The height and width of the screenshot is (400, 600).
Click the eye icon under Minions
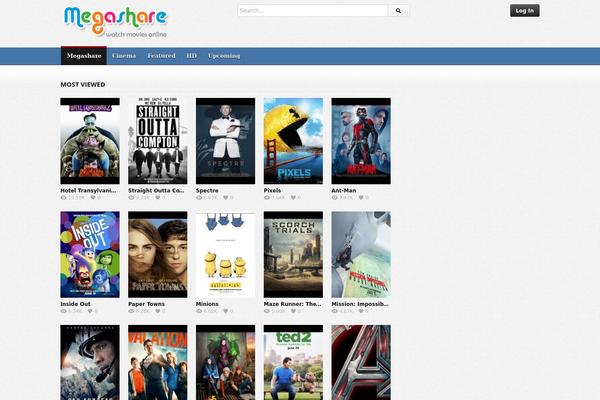[x=199, y=311]
